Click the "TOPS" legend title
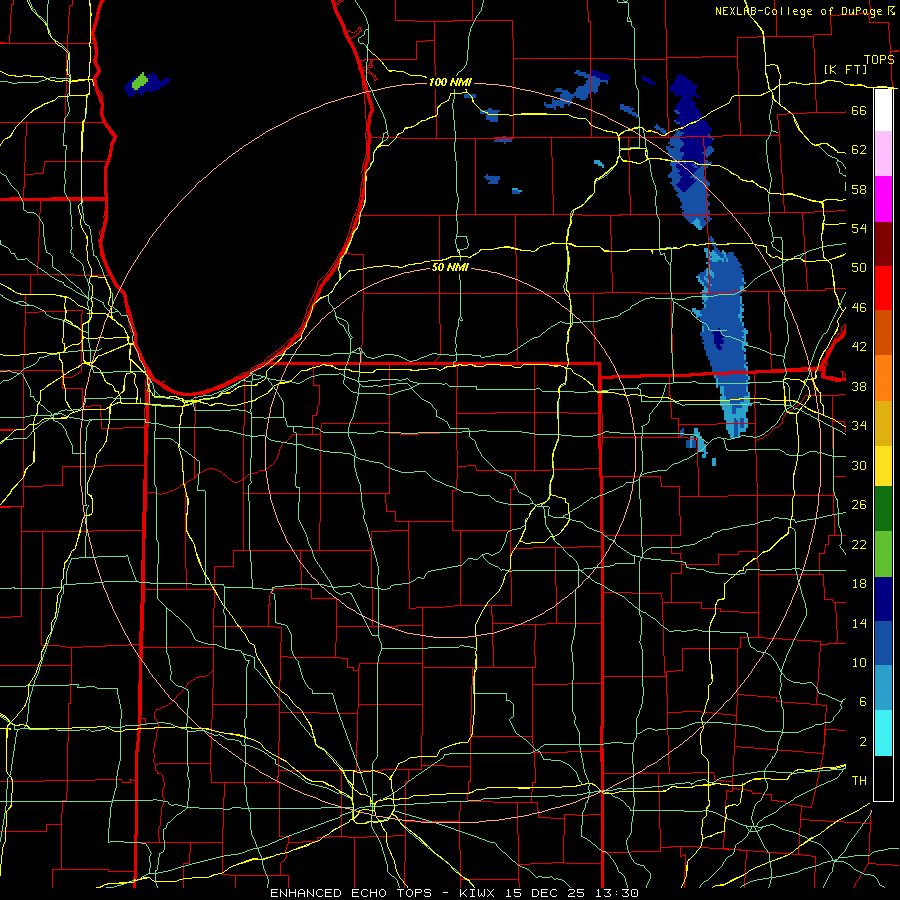Viewport: 900px width, 900px height. coord(879,60)
